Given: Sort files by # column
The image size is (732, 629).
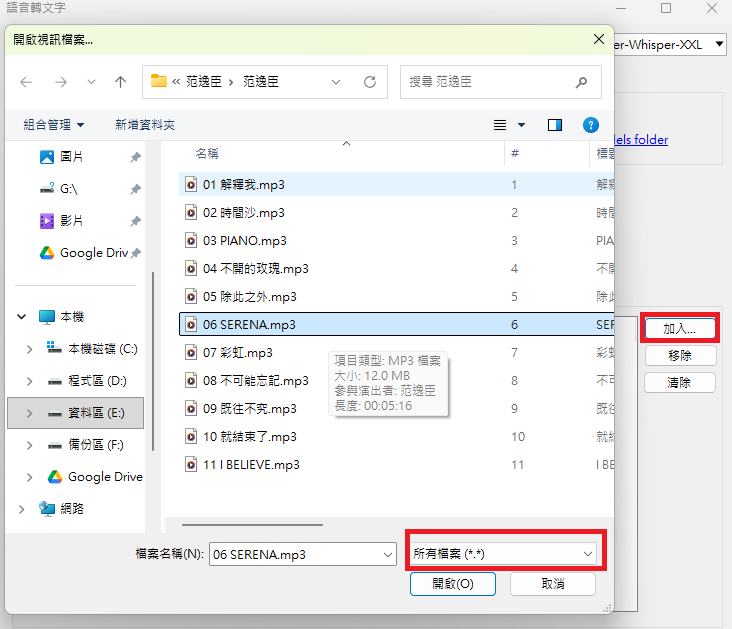Looking at the screenshot, I should 514,153.
